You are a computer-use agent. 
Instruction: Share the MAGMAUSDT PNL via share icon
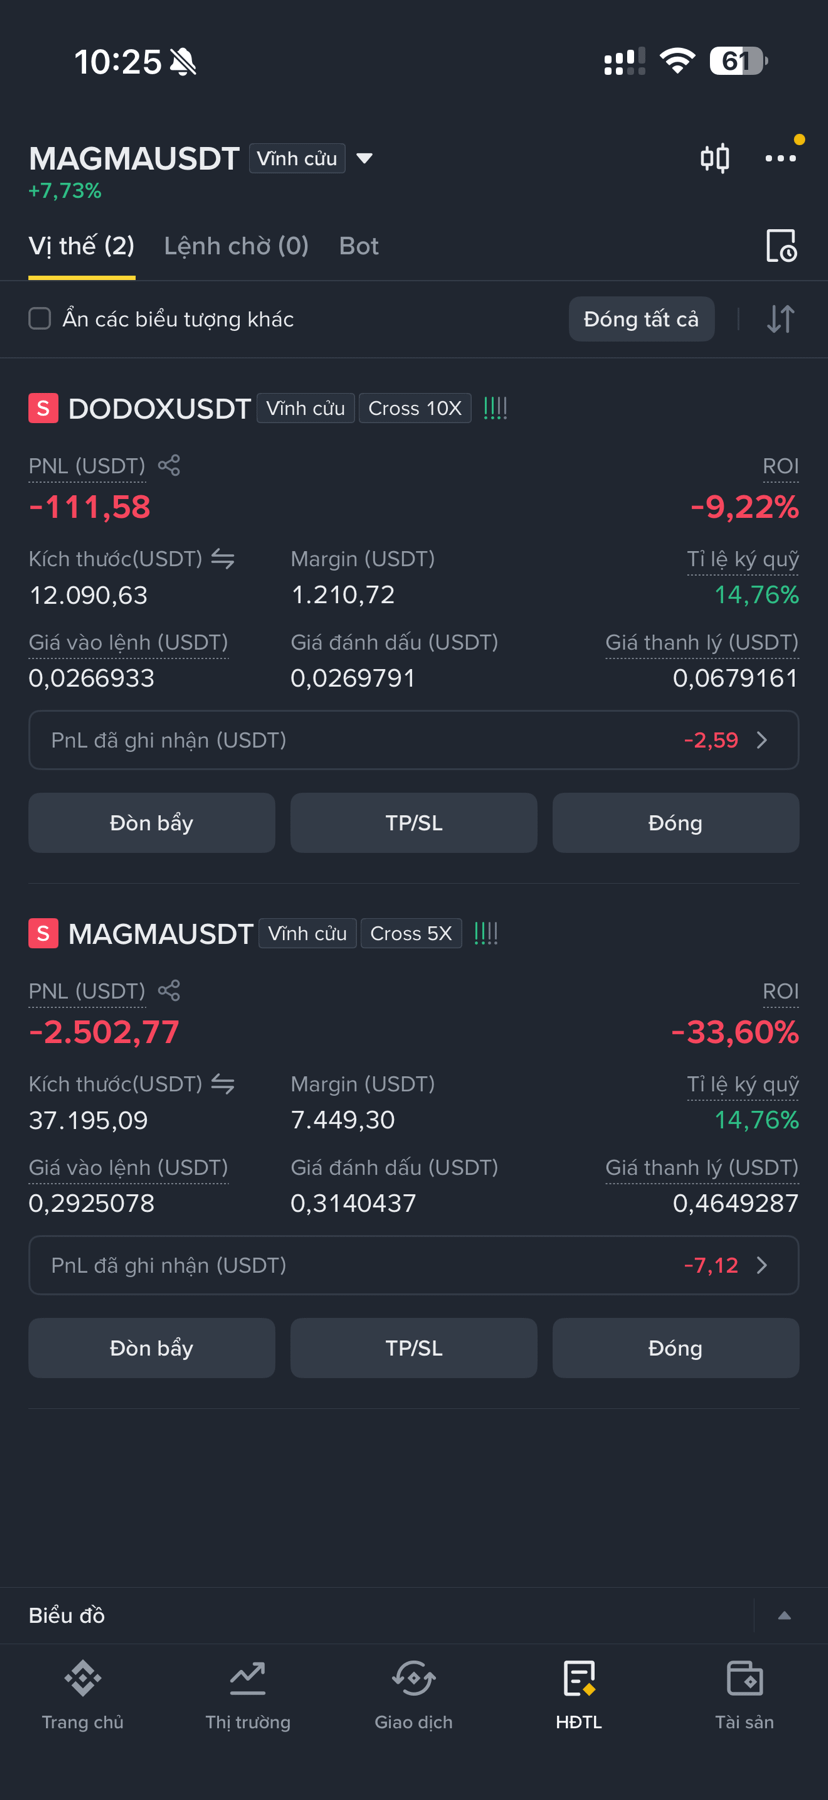point(169,990)
